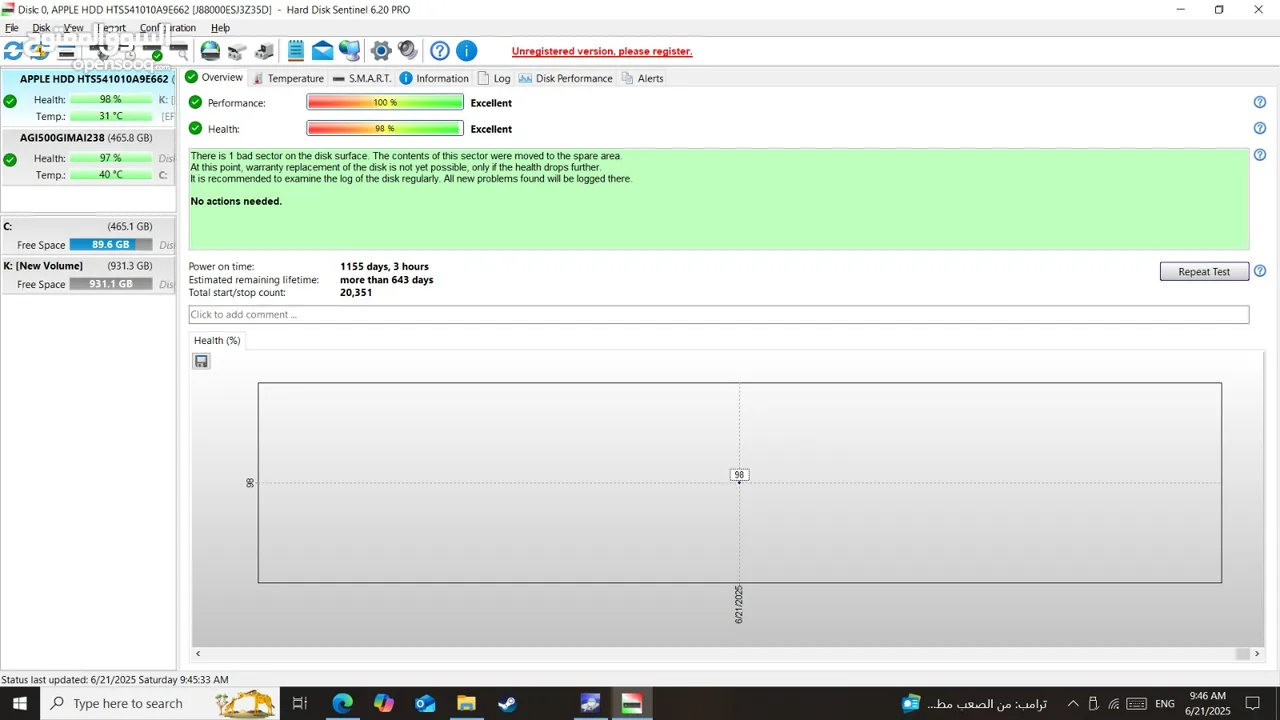Switch to the Log tab

(x=494, y=78)
